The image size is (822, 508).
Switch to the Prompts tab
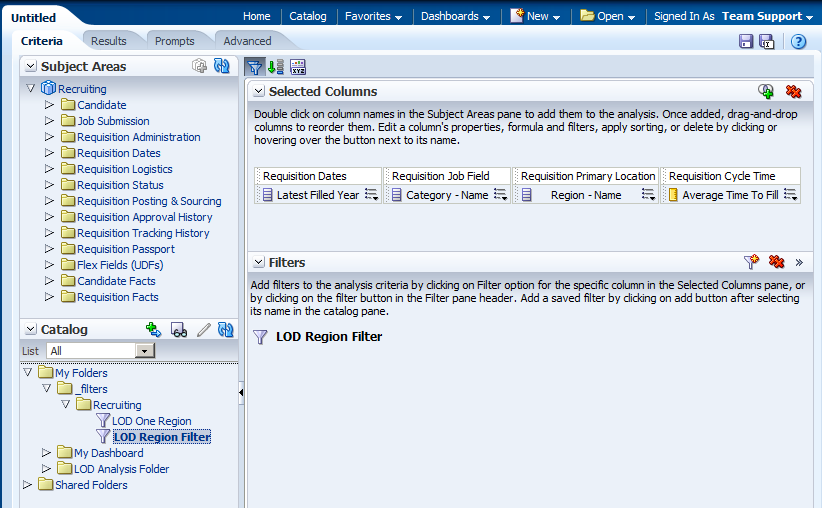coord(175,41)
